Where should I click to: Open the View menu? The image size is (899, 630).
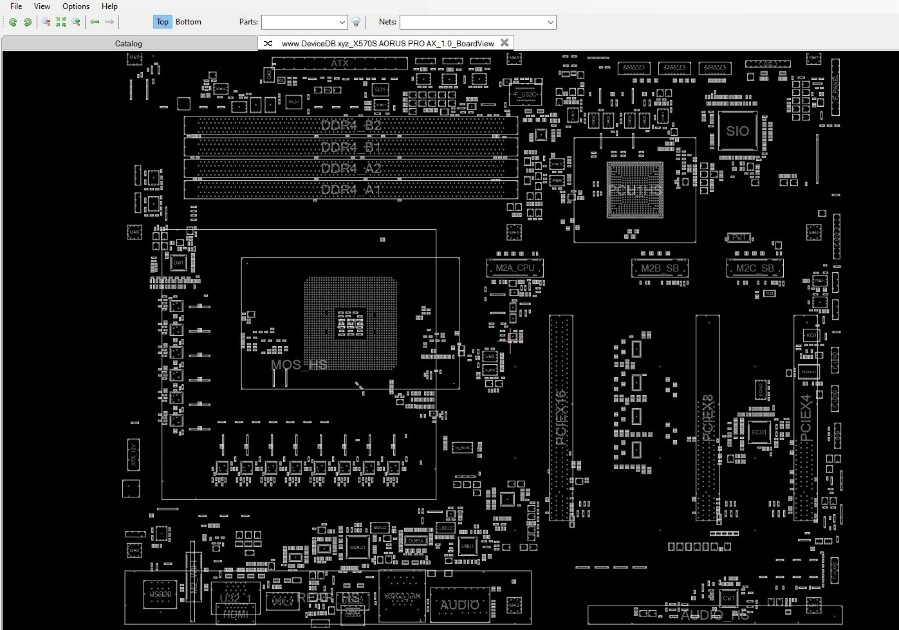pyautogui.click(x=42, y=6)
